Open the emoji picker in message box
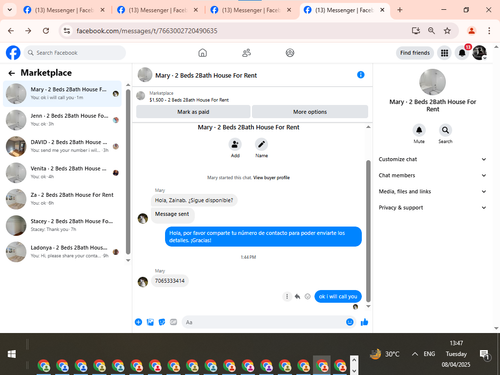Viewport: 500px width, 375px height. [x=350, y=322]
